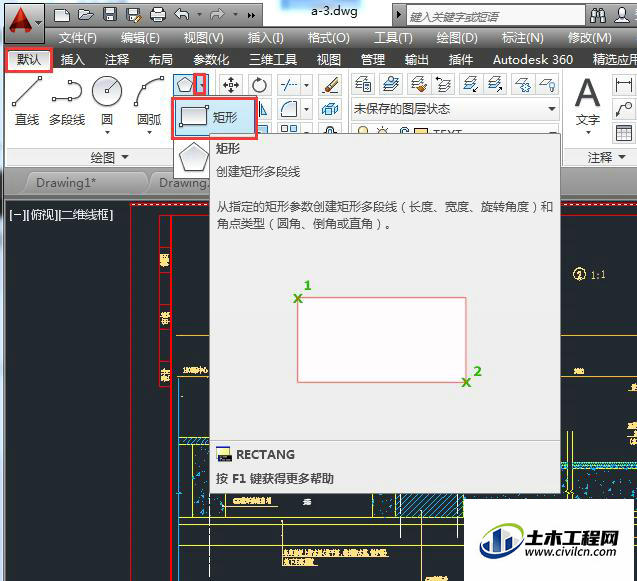Click the binoculars search icon

click(x=598, y=15)
